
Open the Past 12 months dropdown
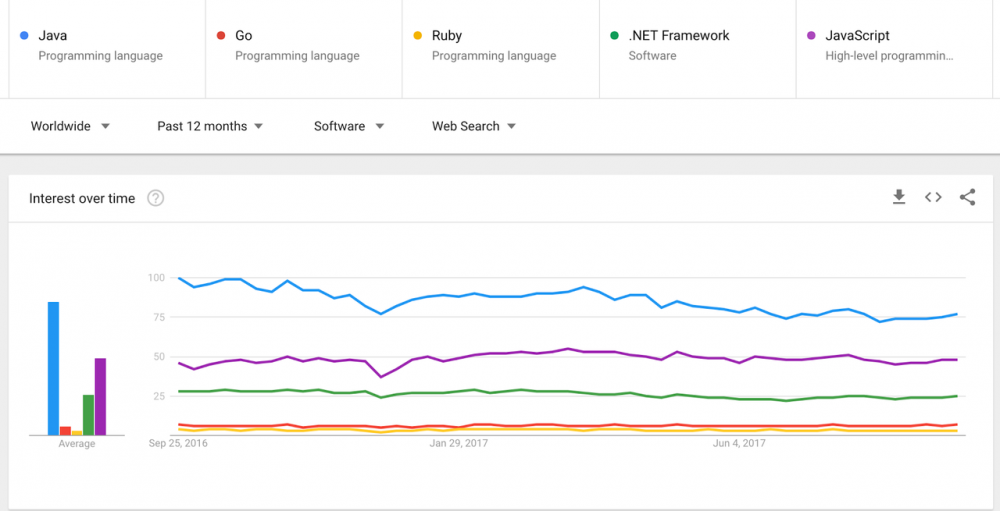[x=210, y=126]
